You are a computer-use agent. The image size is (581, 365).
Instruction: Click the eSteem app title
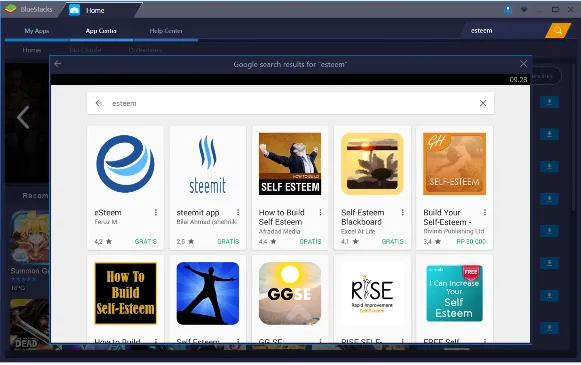point(108,213)
